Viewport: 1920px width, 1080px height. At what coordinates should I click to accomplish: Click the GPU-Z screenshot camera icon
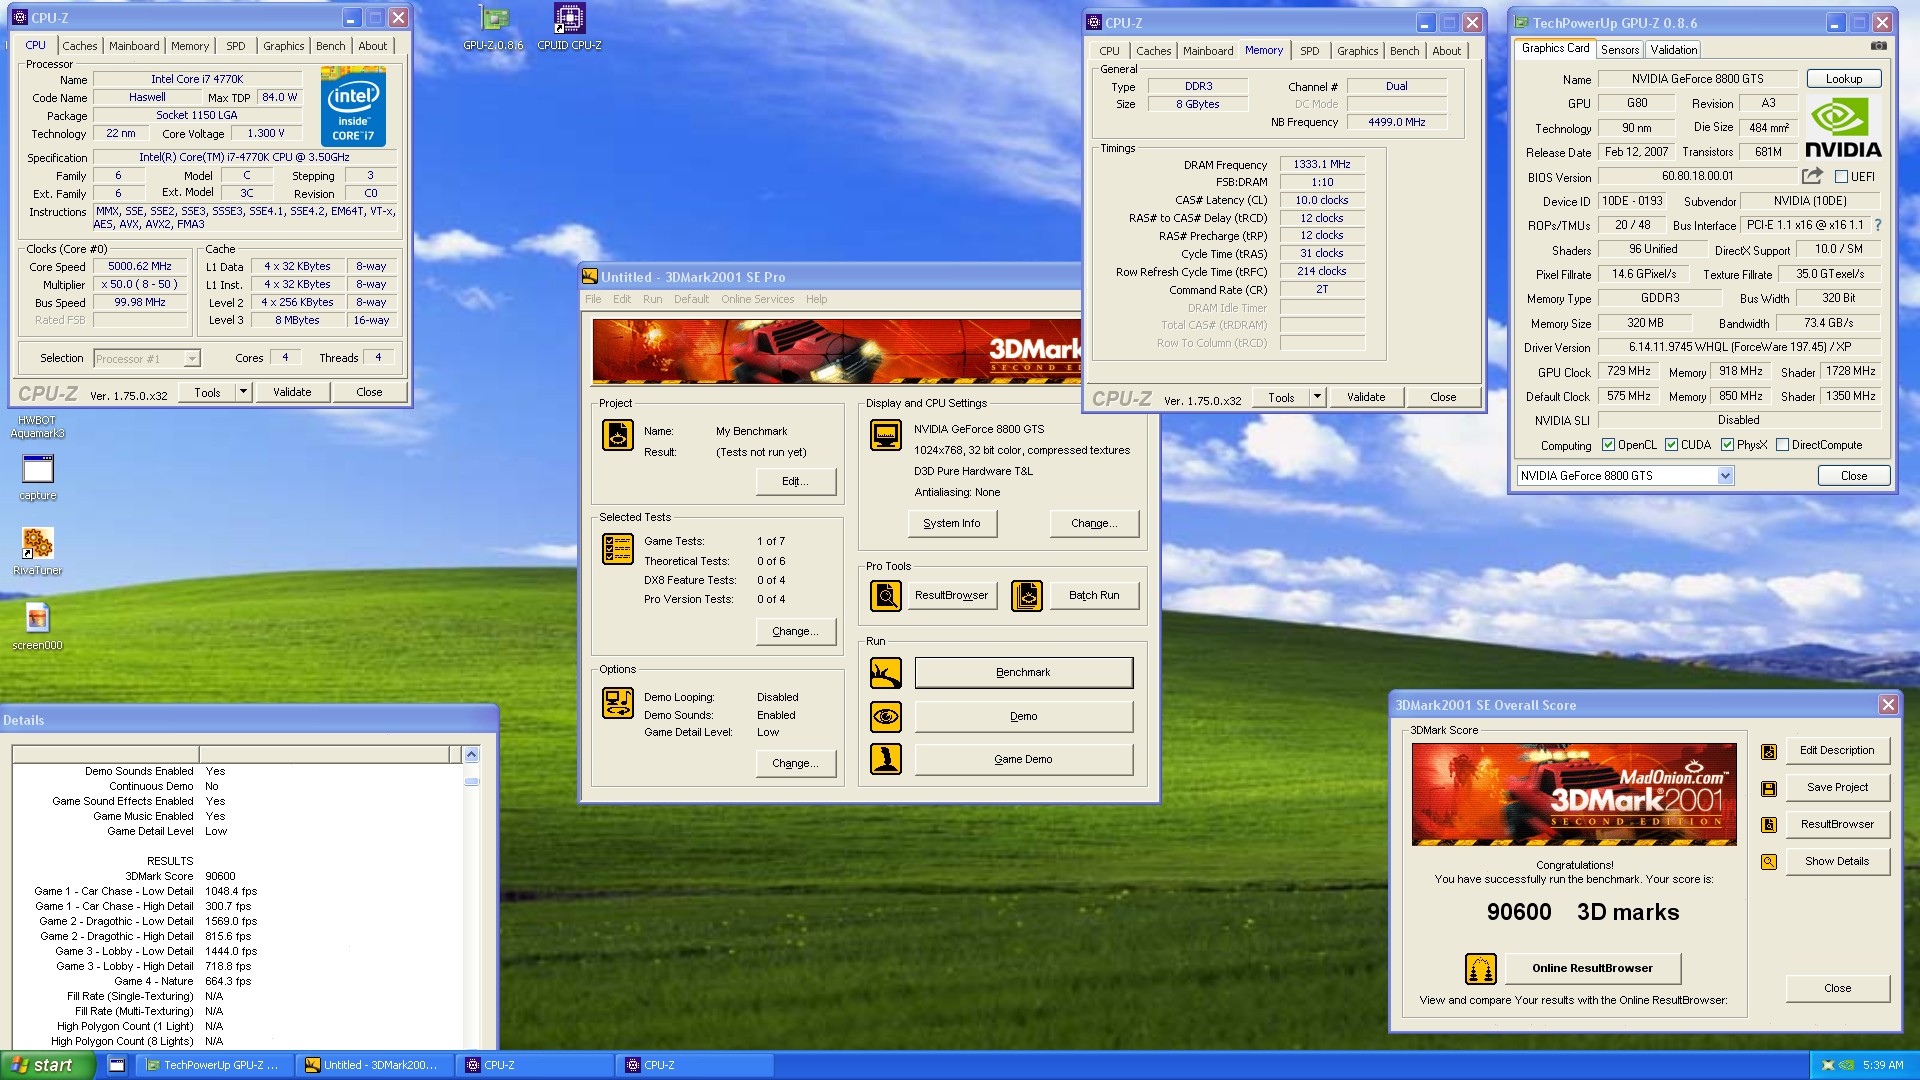[1879, 46]
